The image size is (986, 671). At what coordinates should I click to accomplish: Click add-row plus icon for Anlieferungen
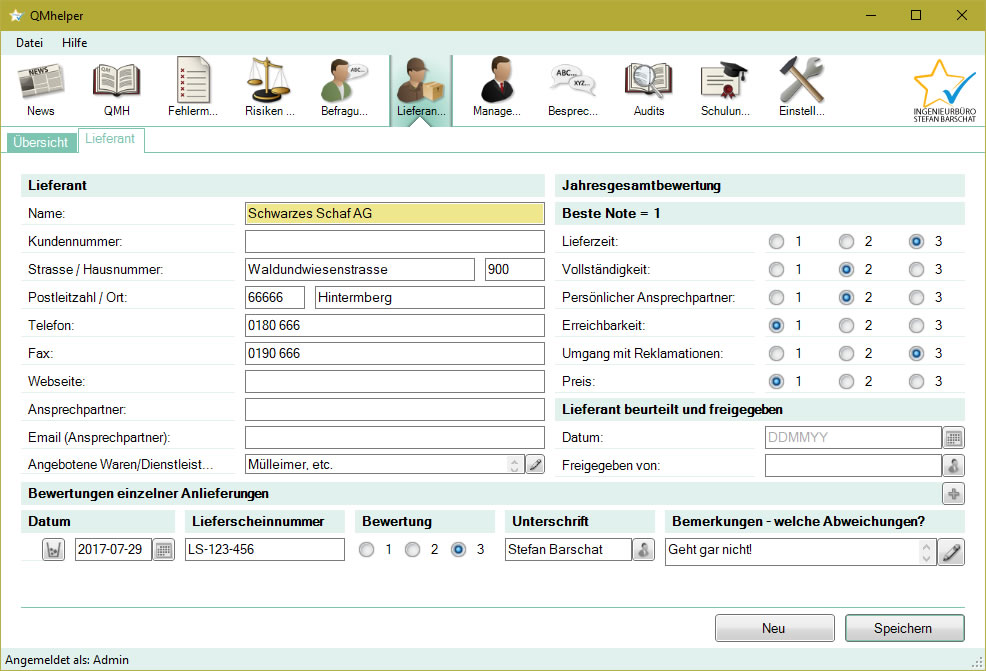click(x=953, y=494)
